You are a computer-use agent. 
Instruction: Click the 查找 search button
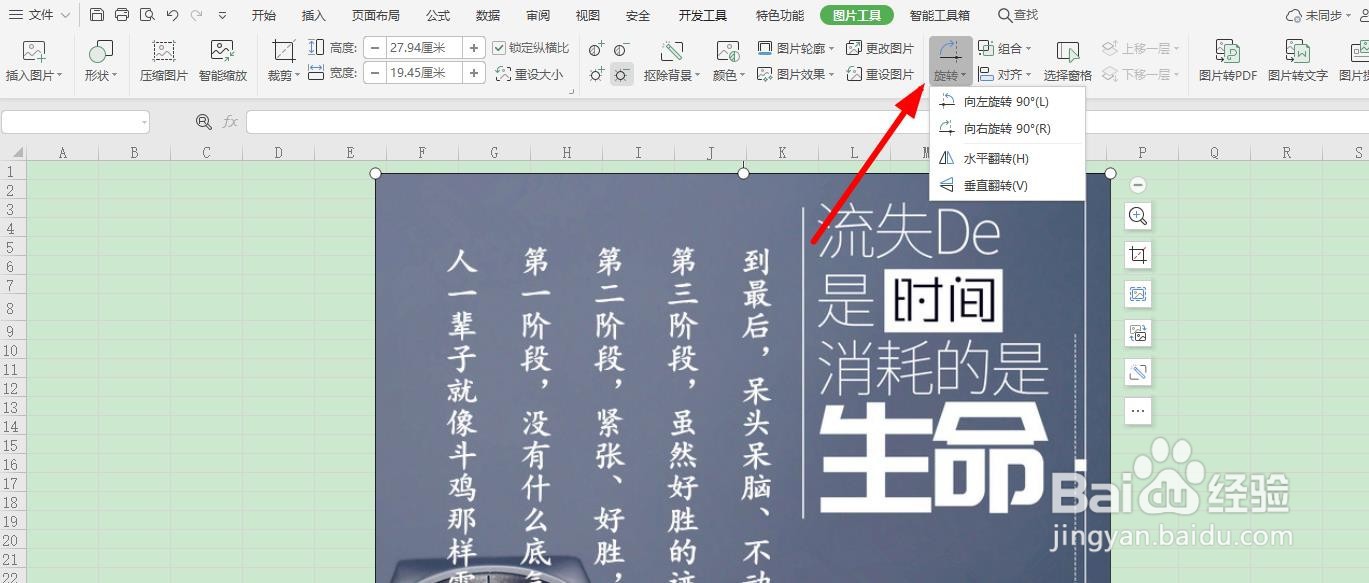pyautogui.click(x=1018, y=15)
